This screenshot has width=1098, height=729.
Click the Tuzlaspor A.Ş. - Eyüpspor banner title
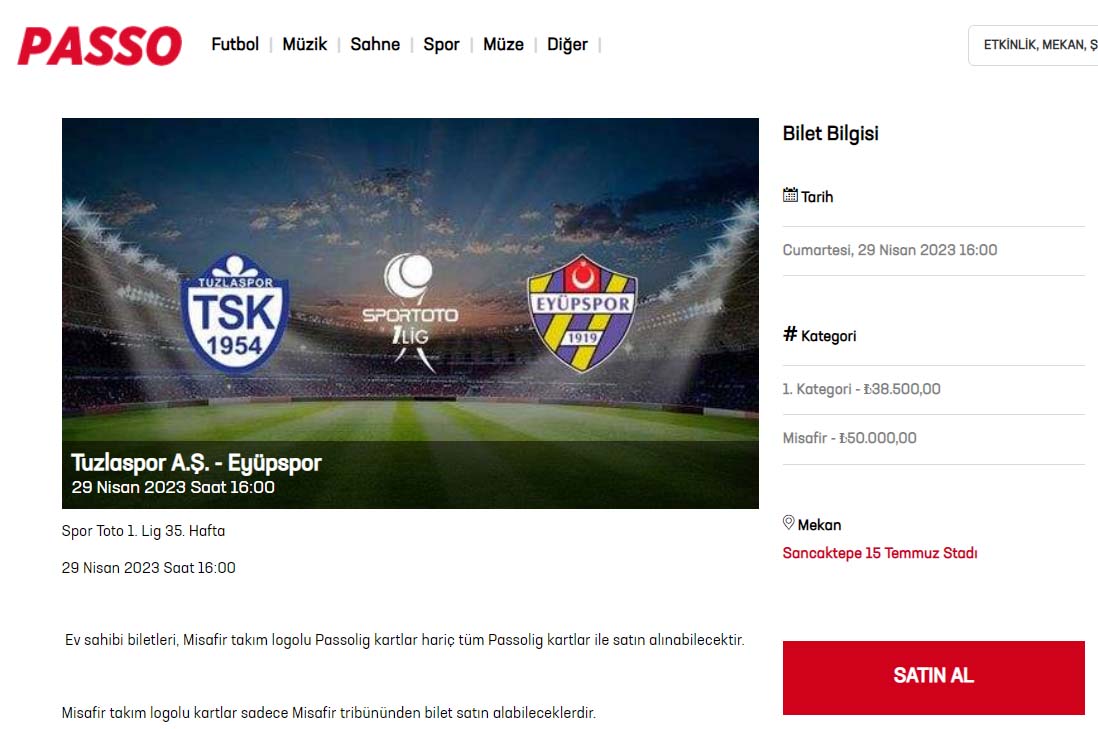(196, 463)
